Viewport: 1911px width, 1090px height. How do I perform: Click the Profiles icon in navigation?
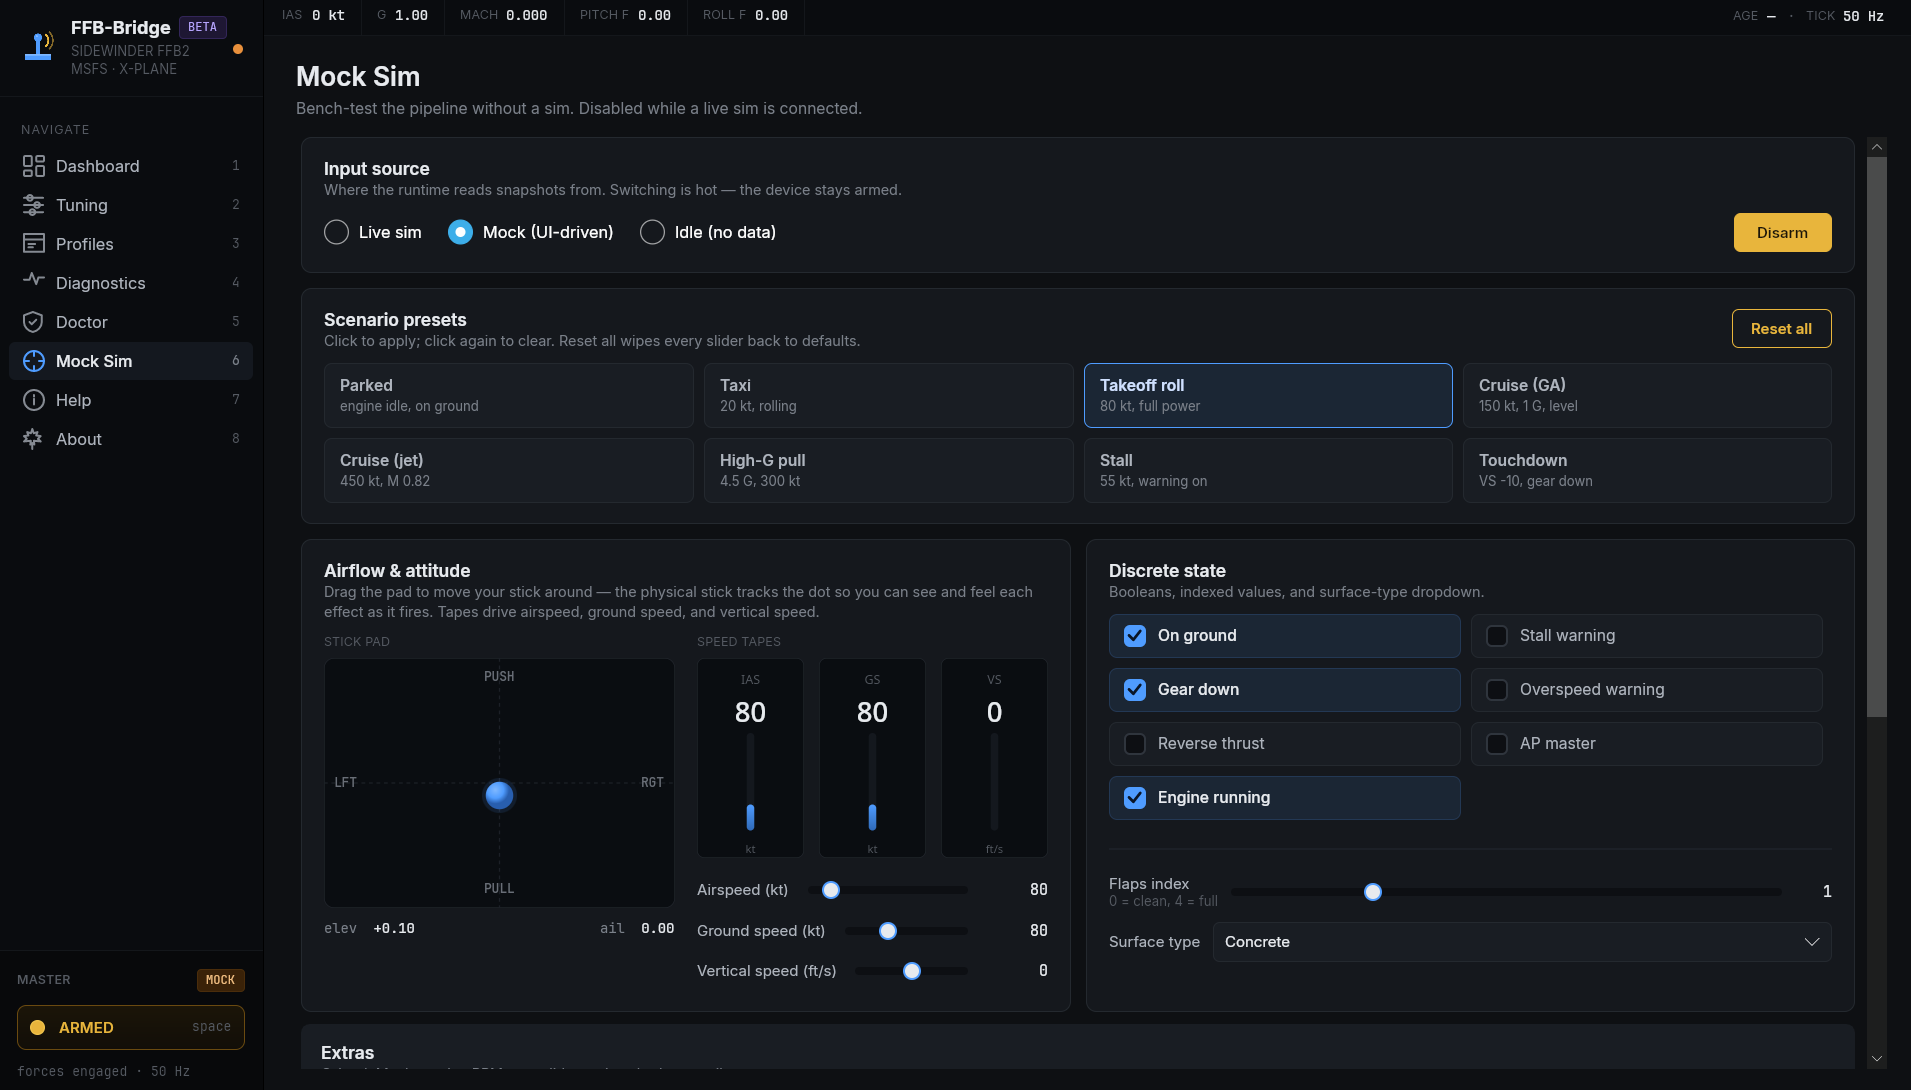tap(33, 244)
